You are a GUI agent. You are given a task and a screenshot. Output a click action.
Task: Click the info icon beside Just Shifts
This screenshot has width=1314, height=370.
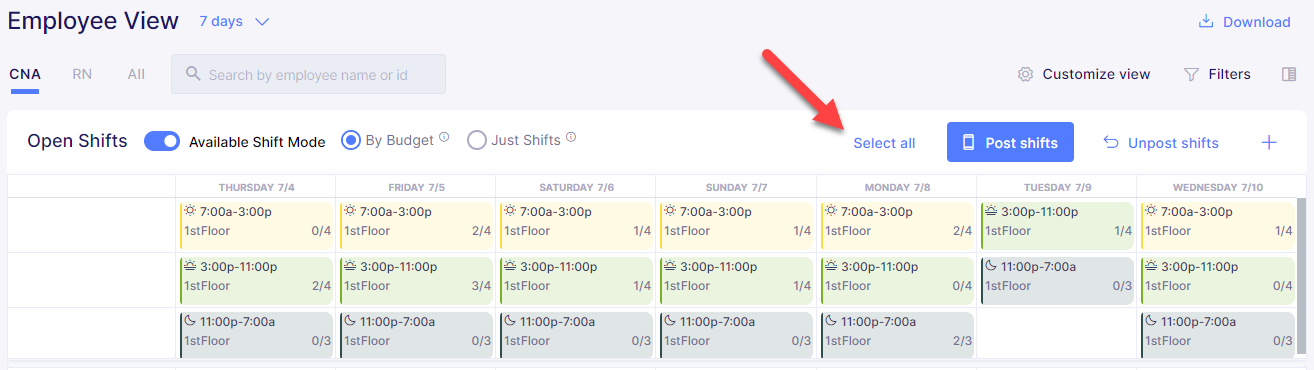pos(571,138)
